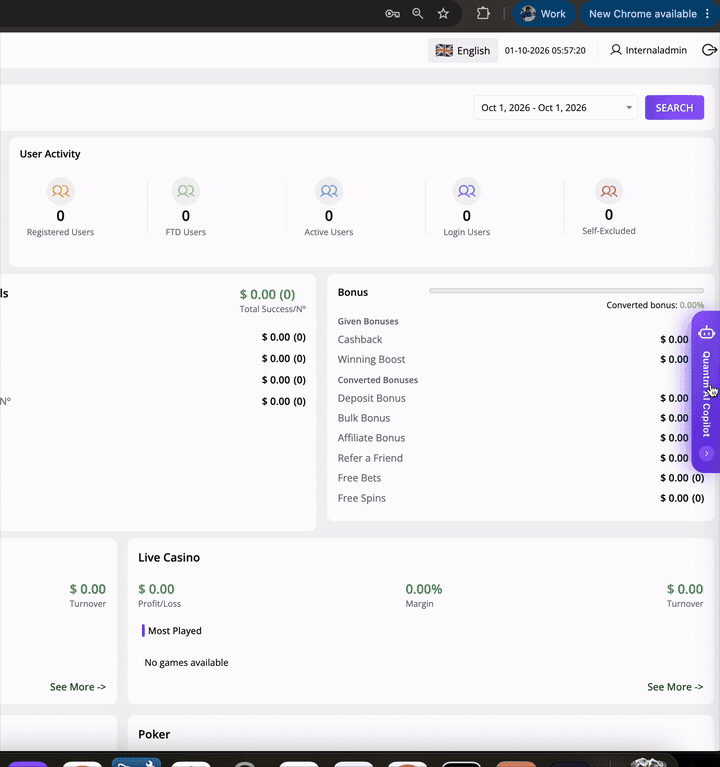Click the Cashback bonus row label
720x767 pixels.
coord(360,339)
